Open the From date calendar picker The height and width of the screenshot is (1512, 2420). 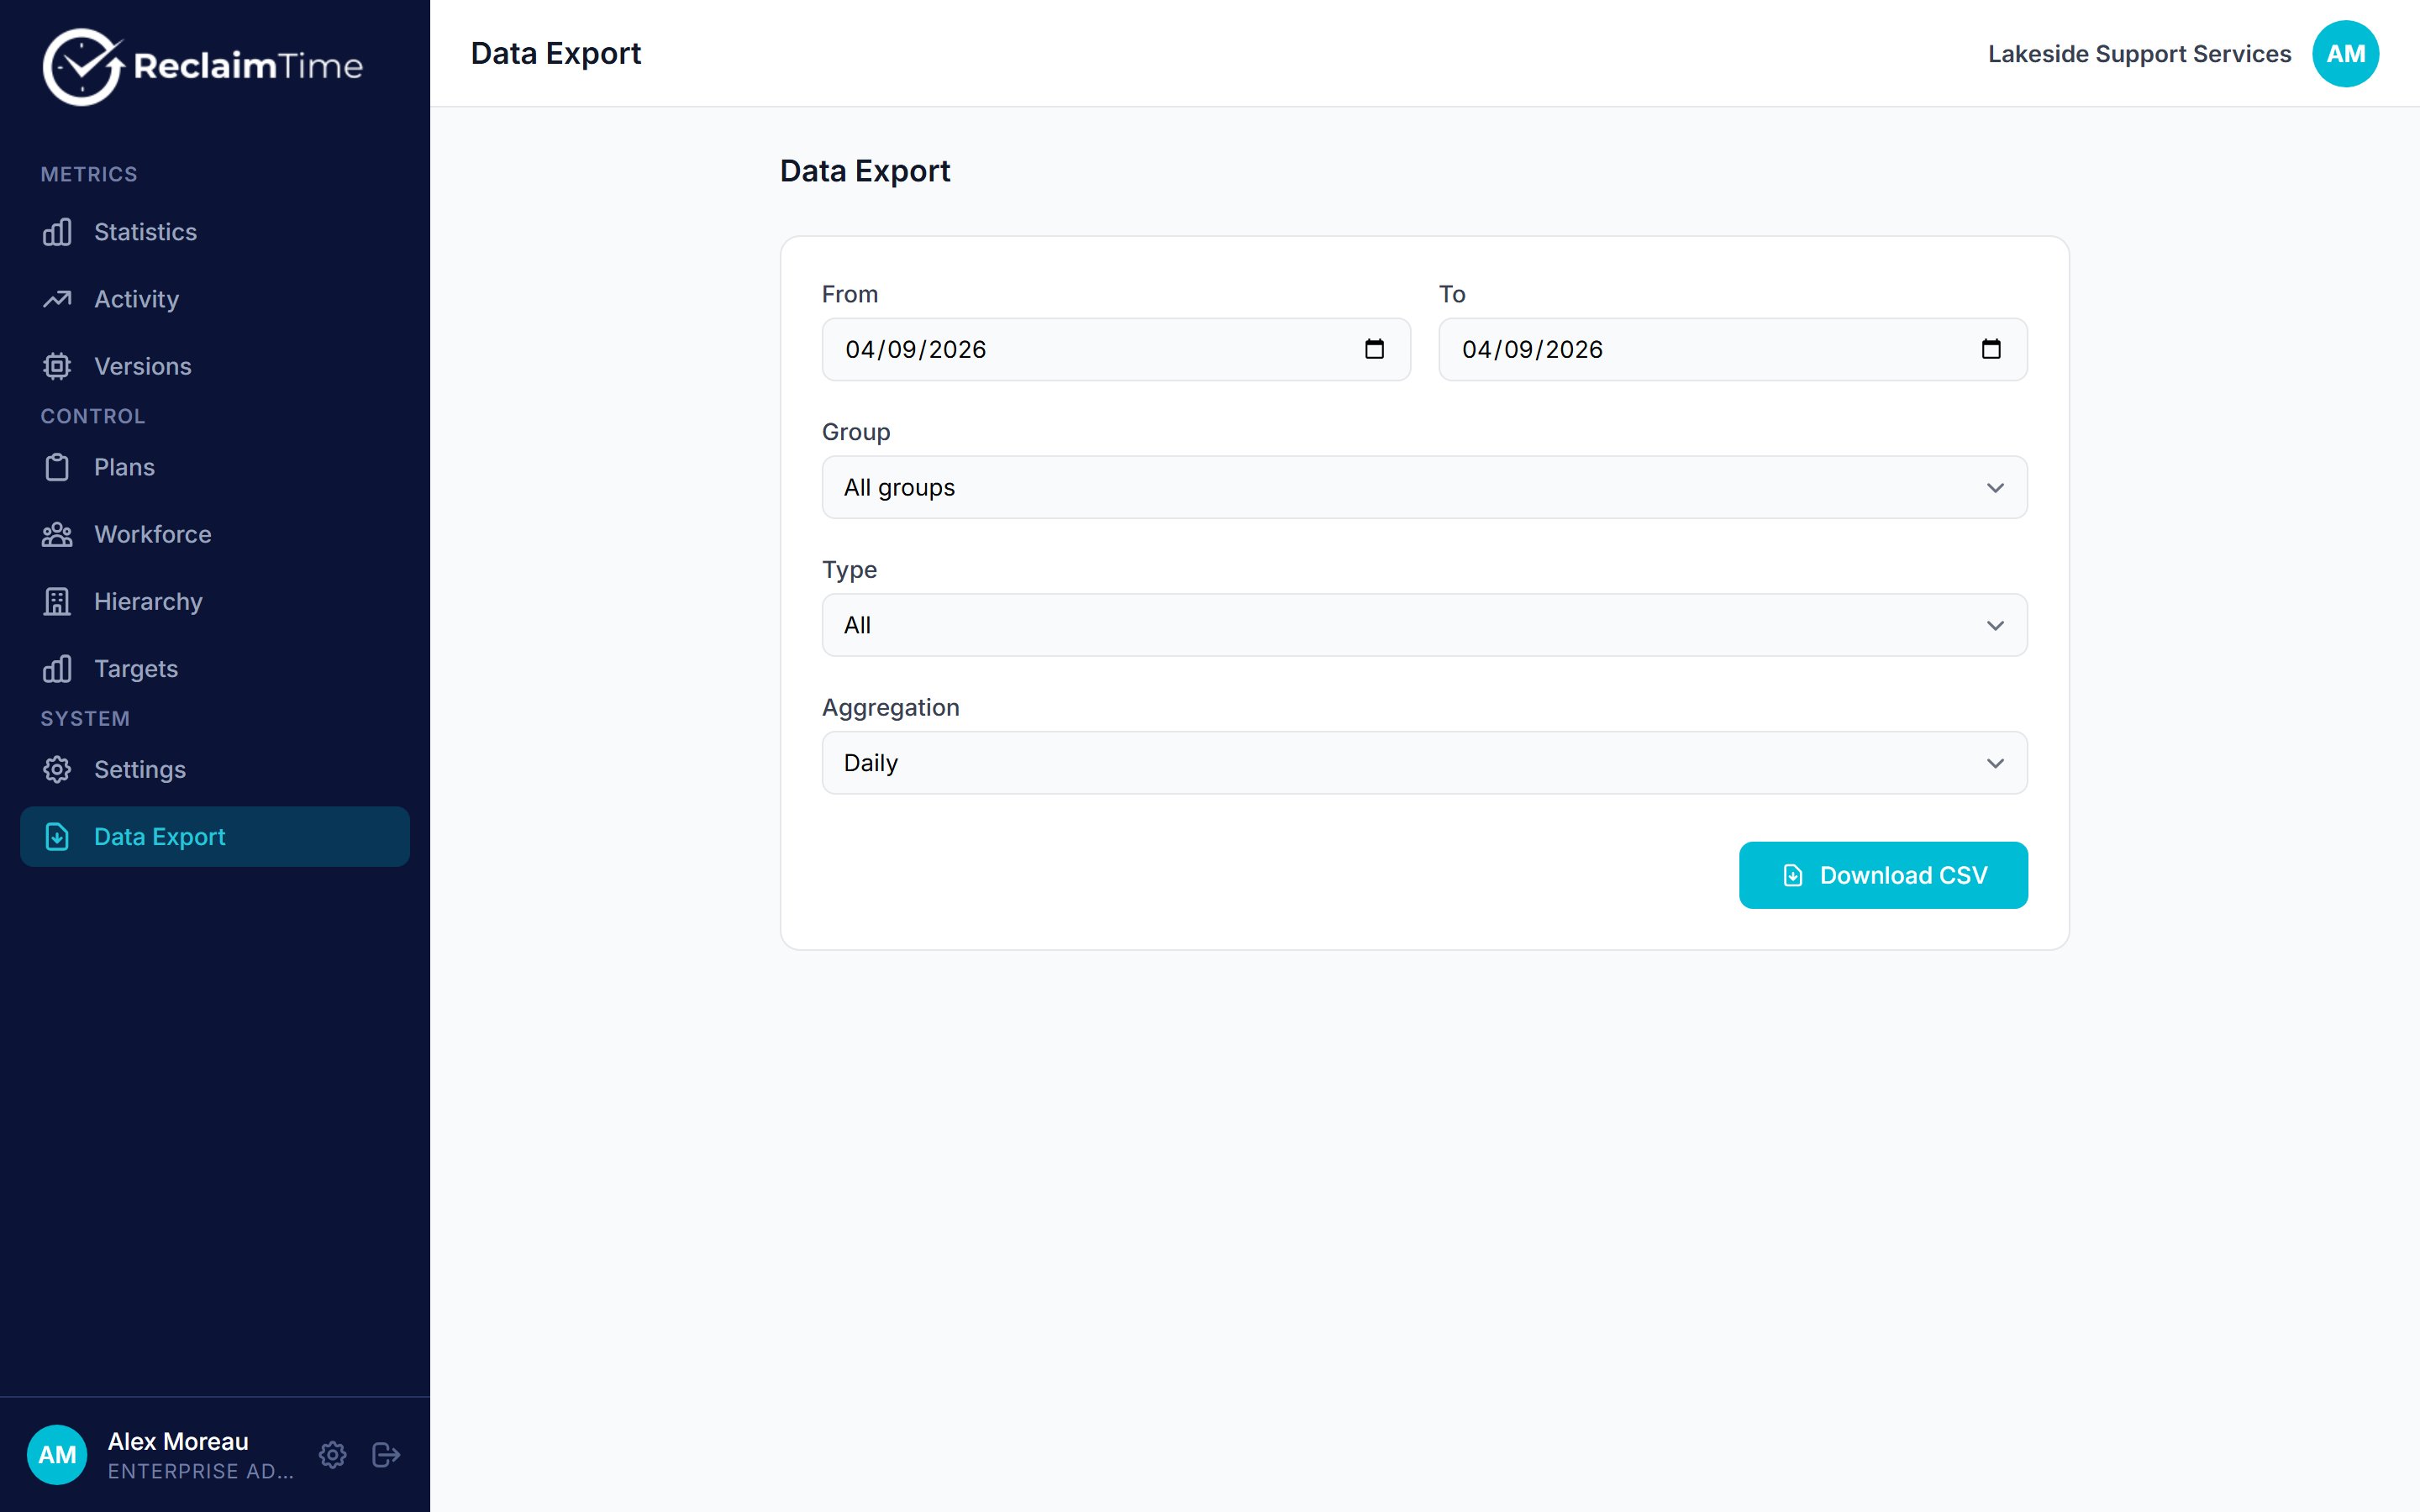tap(1374, 349)
